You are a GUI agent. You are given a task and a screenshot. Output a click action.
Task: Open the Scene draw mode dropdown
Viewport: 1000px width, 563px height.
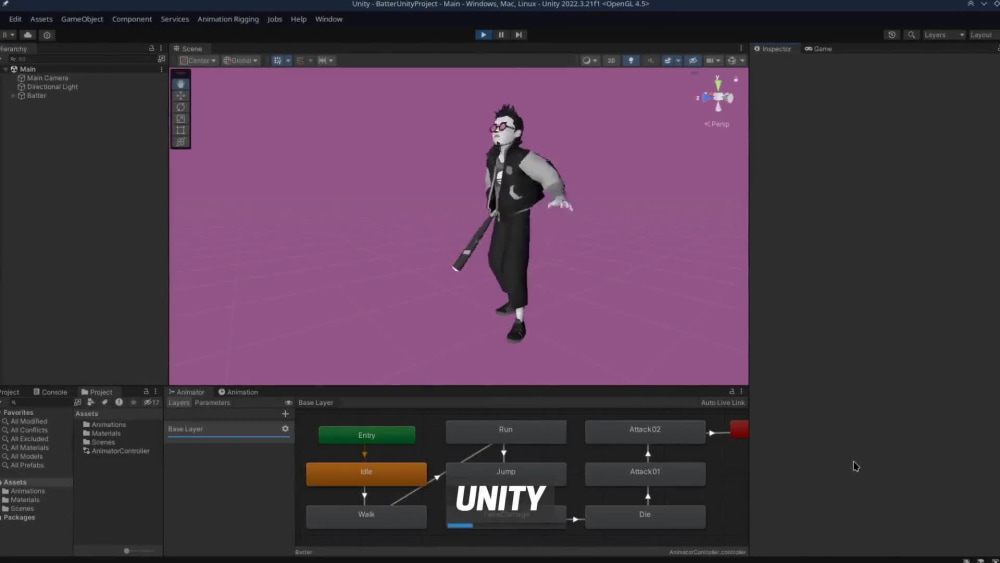589,61
